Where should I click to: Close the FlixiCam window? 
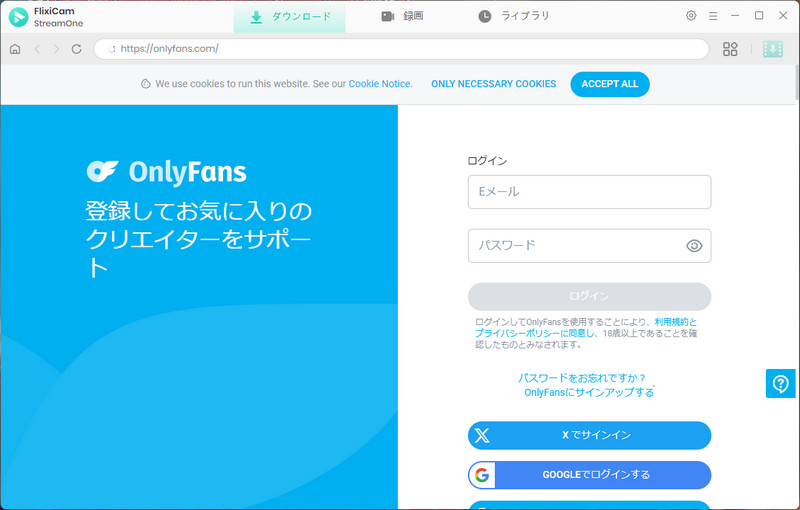(x=783, y=16)
